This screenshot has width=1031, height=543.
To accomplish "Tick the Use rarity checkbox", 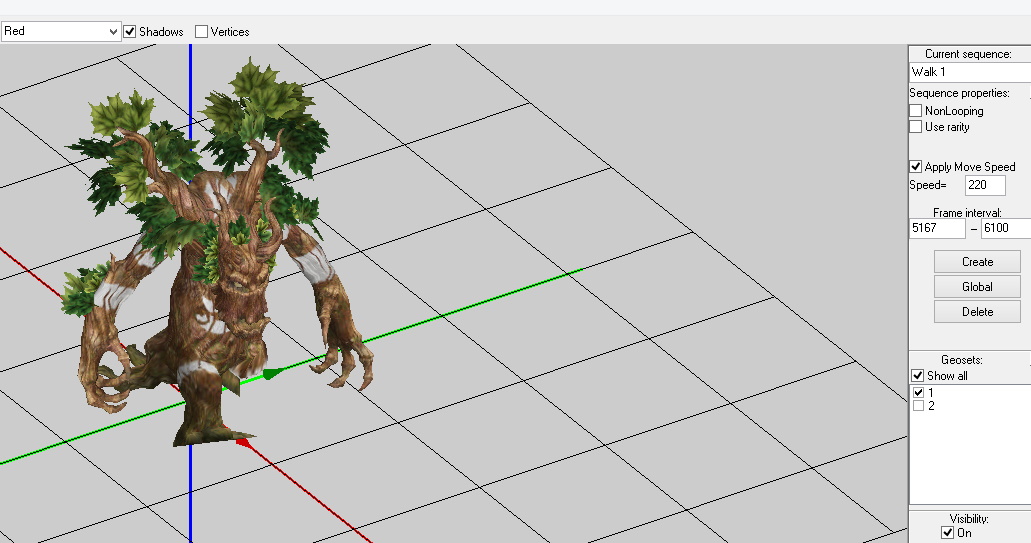I will tap(915, 126).
